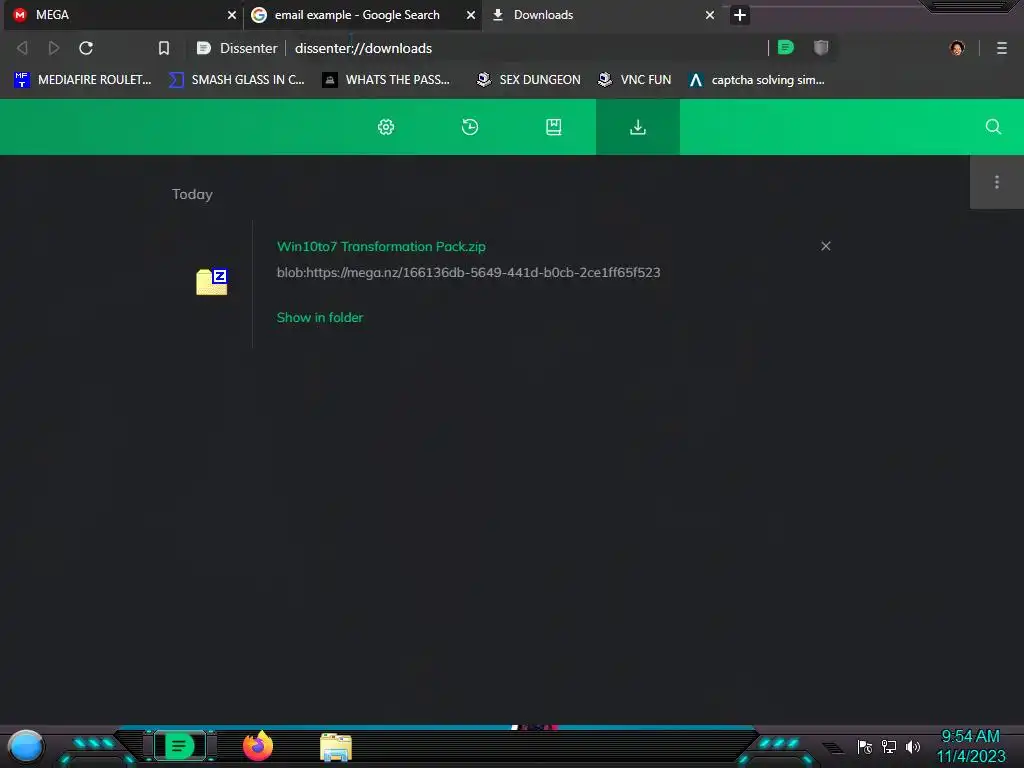
Task: Click the Today date heading
Action: 192,195
